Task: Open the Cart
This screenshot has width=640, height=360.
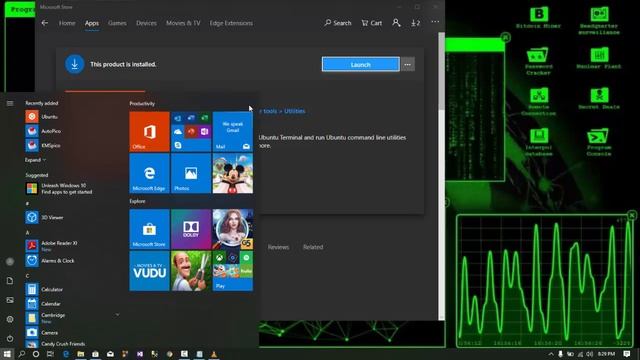Action: pos(371,23)
